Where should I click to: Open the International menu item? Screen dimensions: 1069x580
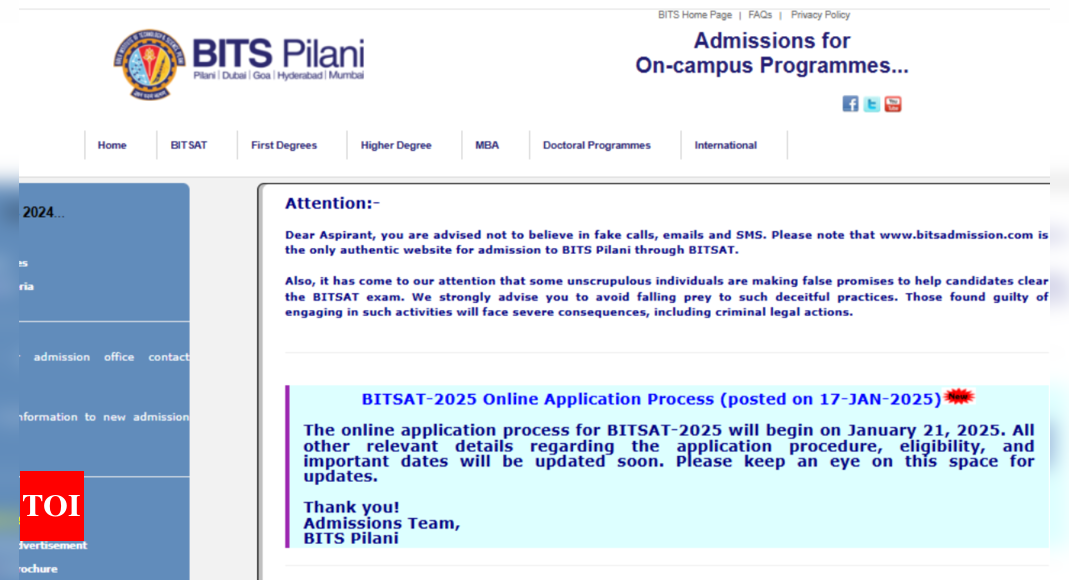coord(725,145)
